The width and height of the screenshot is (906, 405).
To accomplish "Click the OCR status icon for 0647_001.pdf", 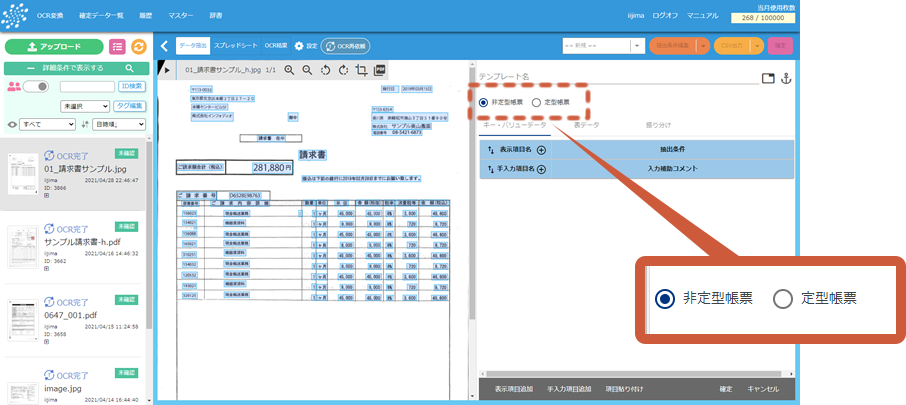I will [x=49, y=302].
